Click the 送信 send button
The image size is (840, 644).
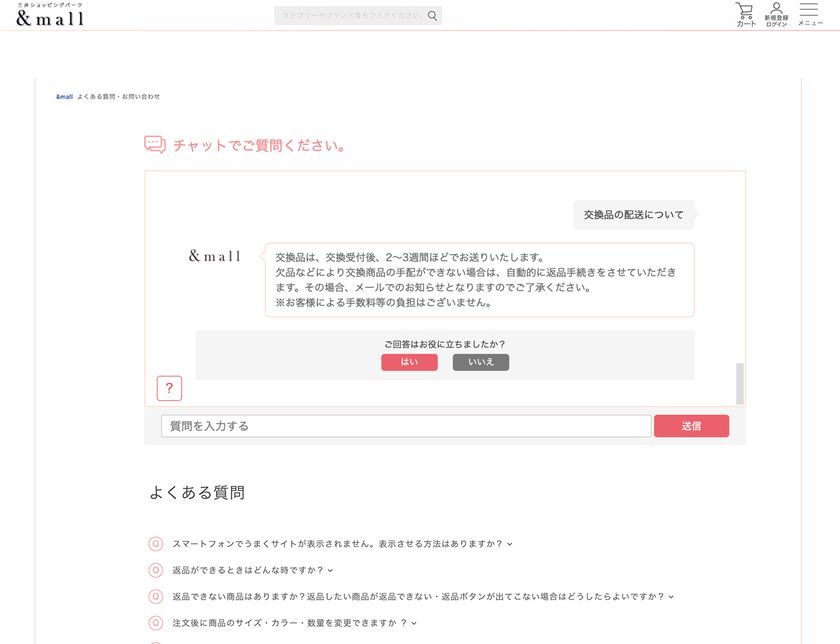691,426
